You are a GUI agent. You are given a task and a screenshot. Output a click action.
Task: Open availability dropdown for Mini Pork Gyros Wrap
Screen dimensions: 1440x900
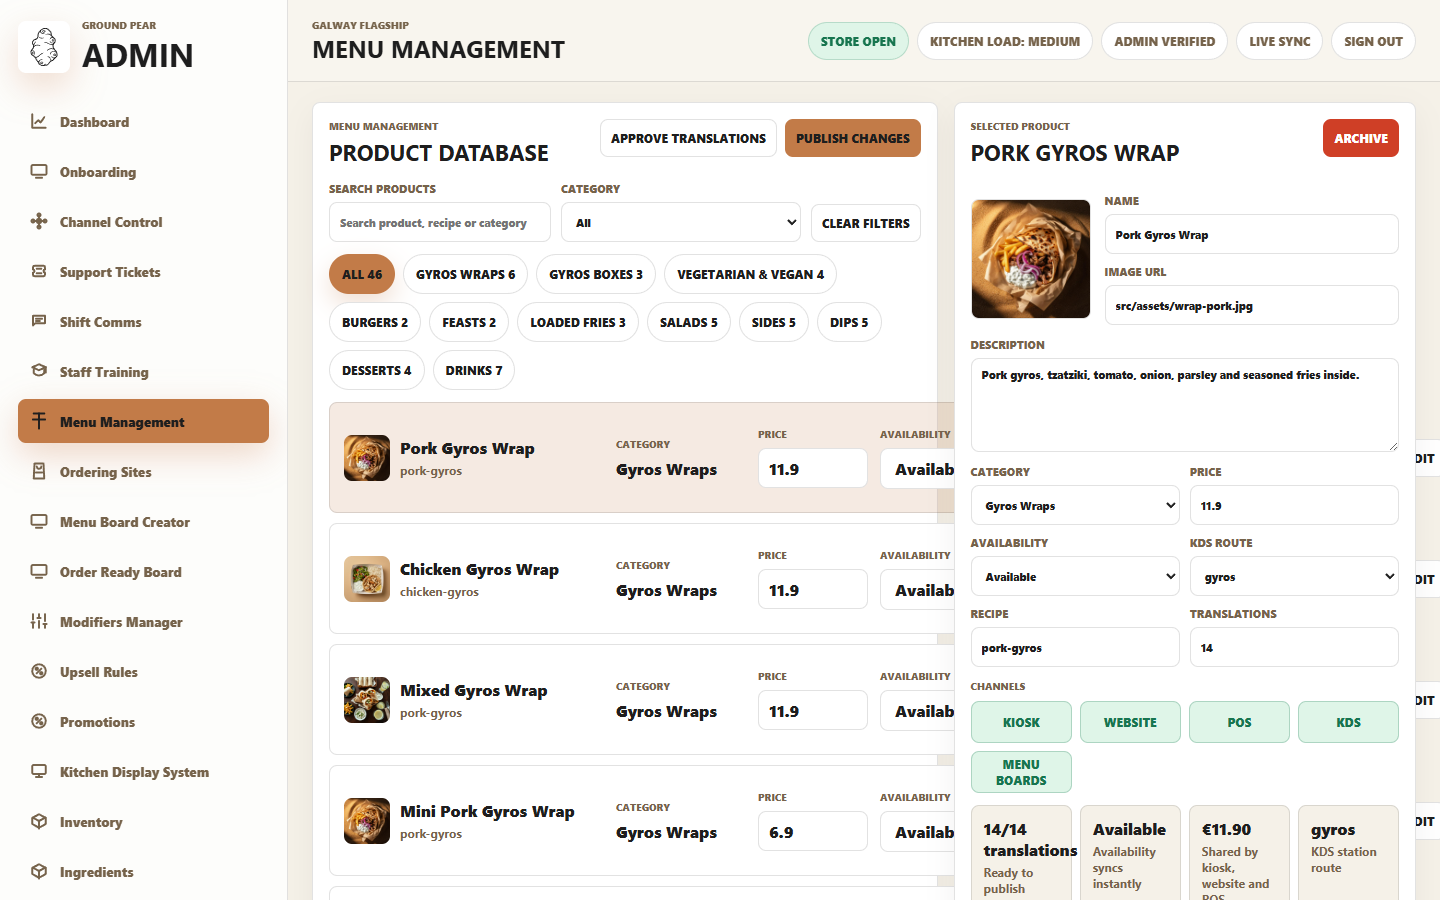tap(917, 832)
